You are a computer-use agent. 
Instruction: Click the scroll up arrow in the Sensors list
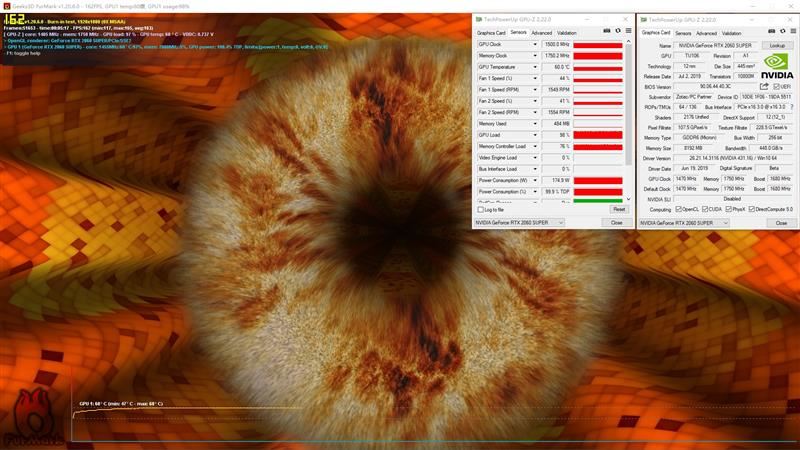(629, 41)
